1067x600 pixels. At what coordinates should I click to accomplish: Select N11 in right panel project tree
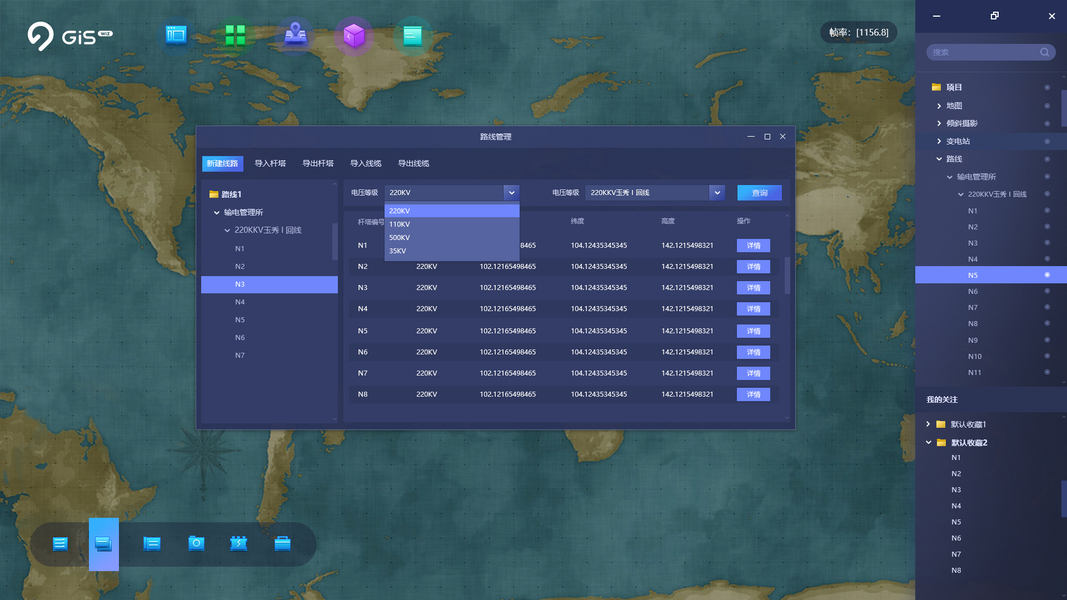(x=974, y=372)
